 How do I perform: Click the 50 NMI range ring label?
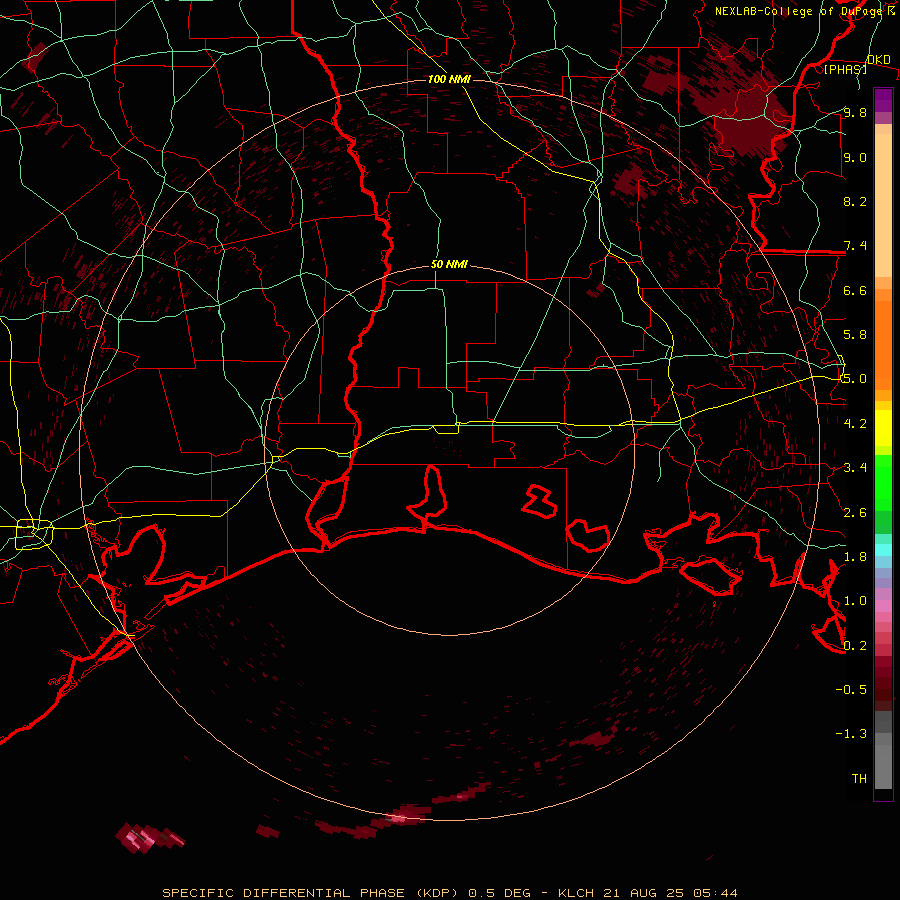point(449,265)
